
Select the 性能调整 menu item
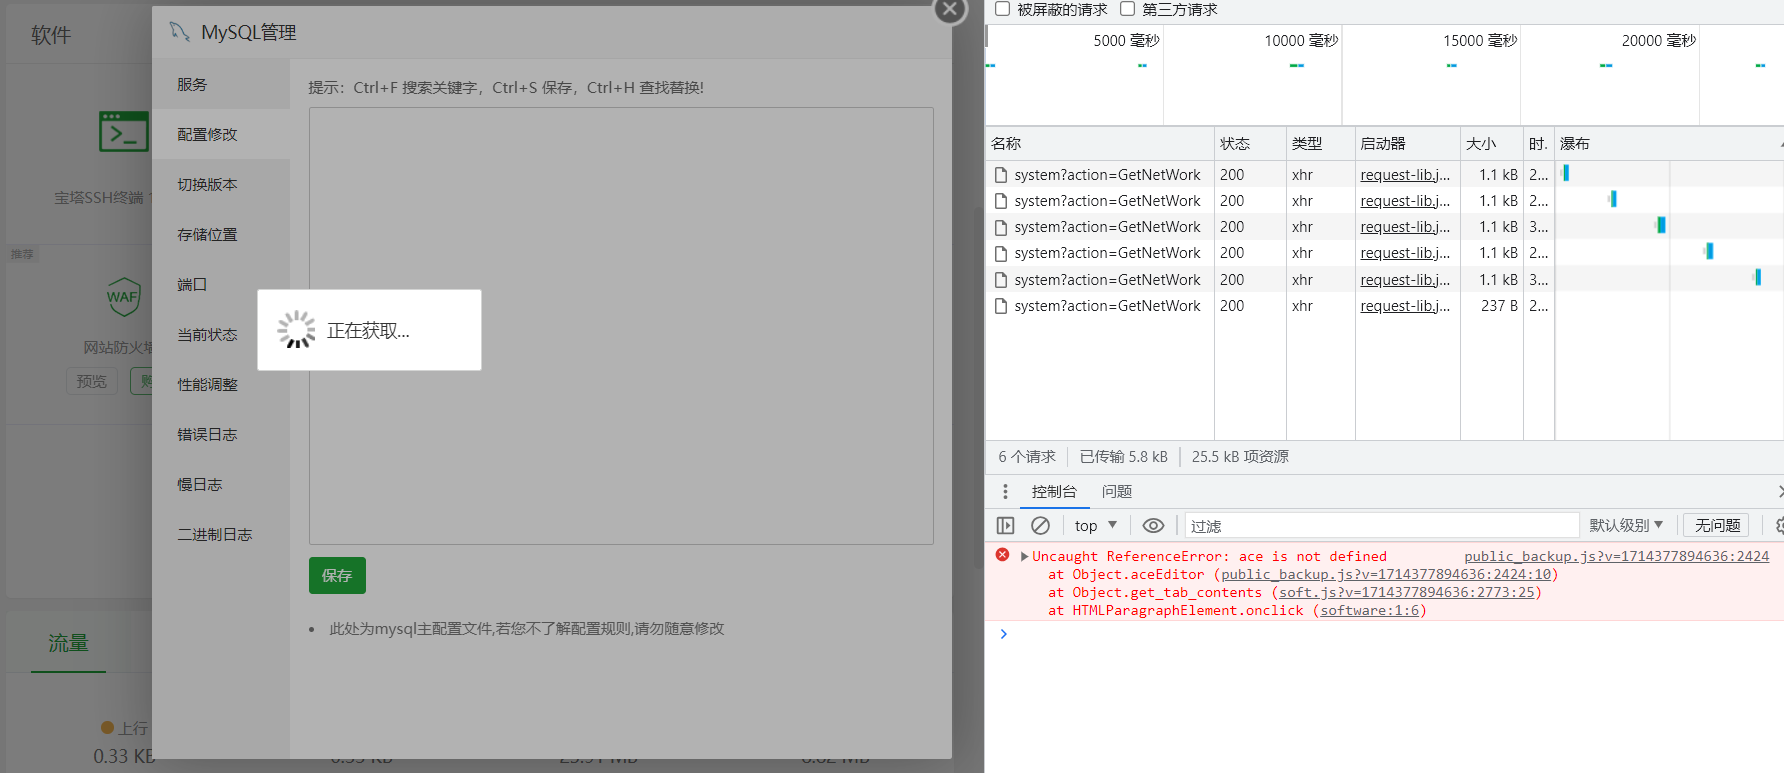[x=221, y=384]
